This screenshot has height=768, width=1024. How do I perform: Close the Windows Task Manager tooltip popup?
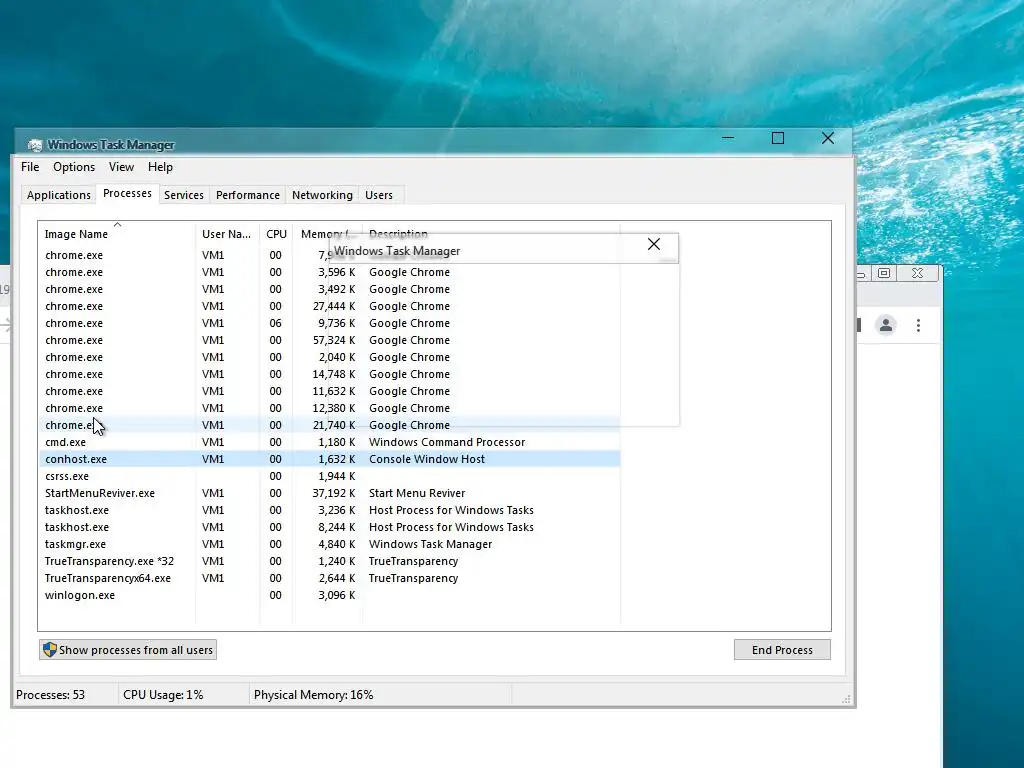pyautogui.click(x=654, y=244)
